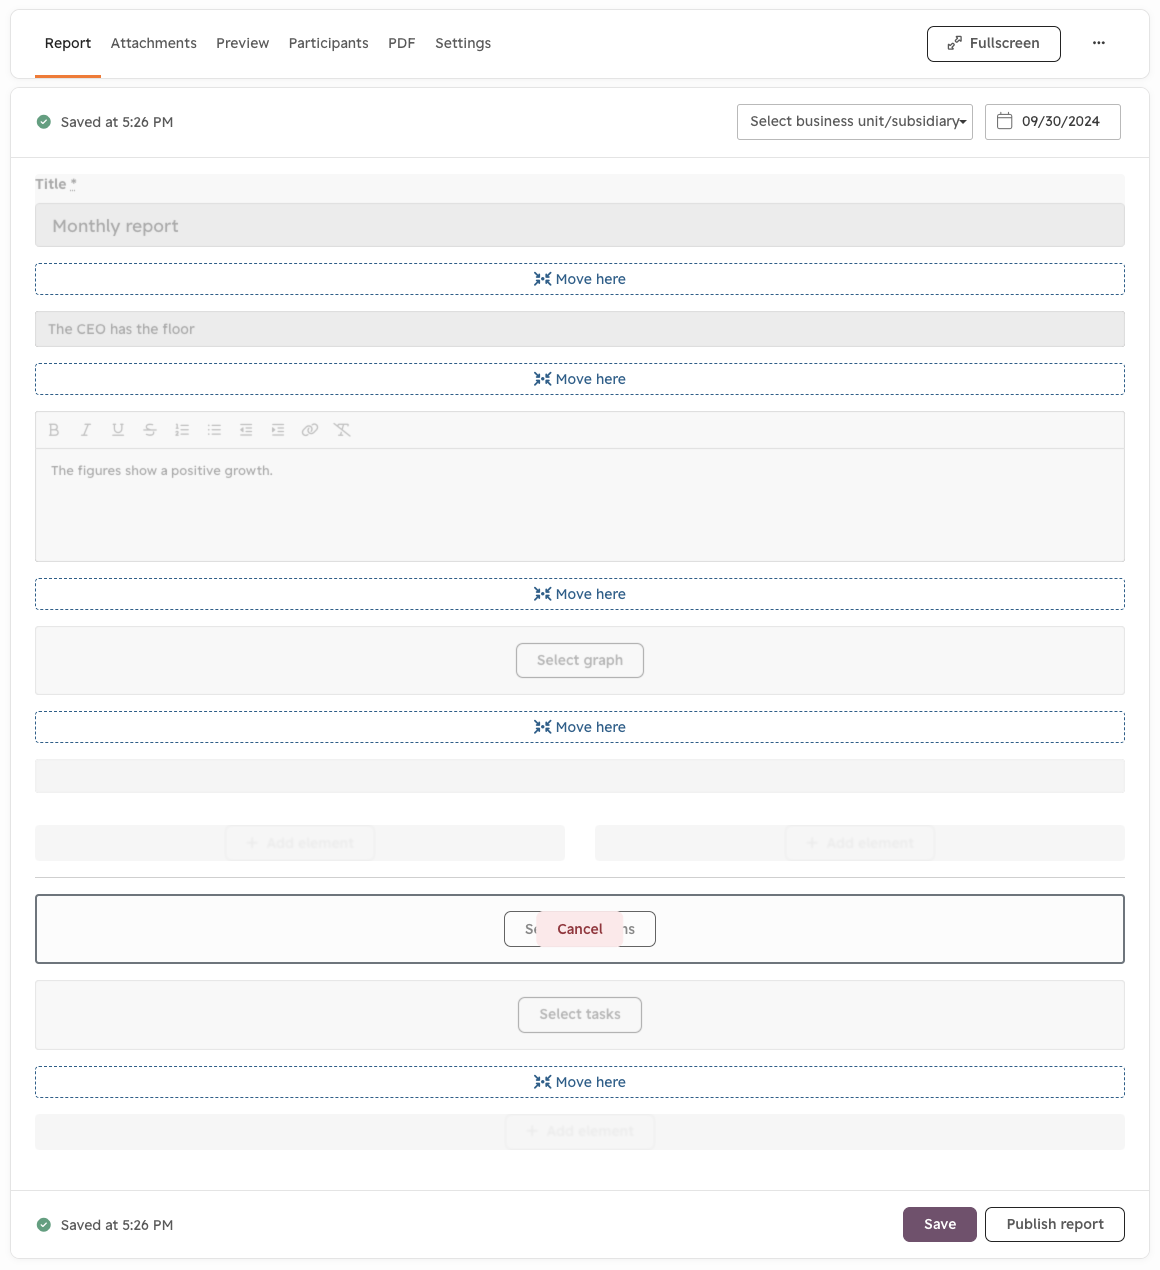This screenshot has height=1270, width=1160.
Task: Go to the Participants tab
Action: coord(329,43)
